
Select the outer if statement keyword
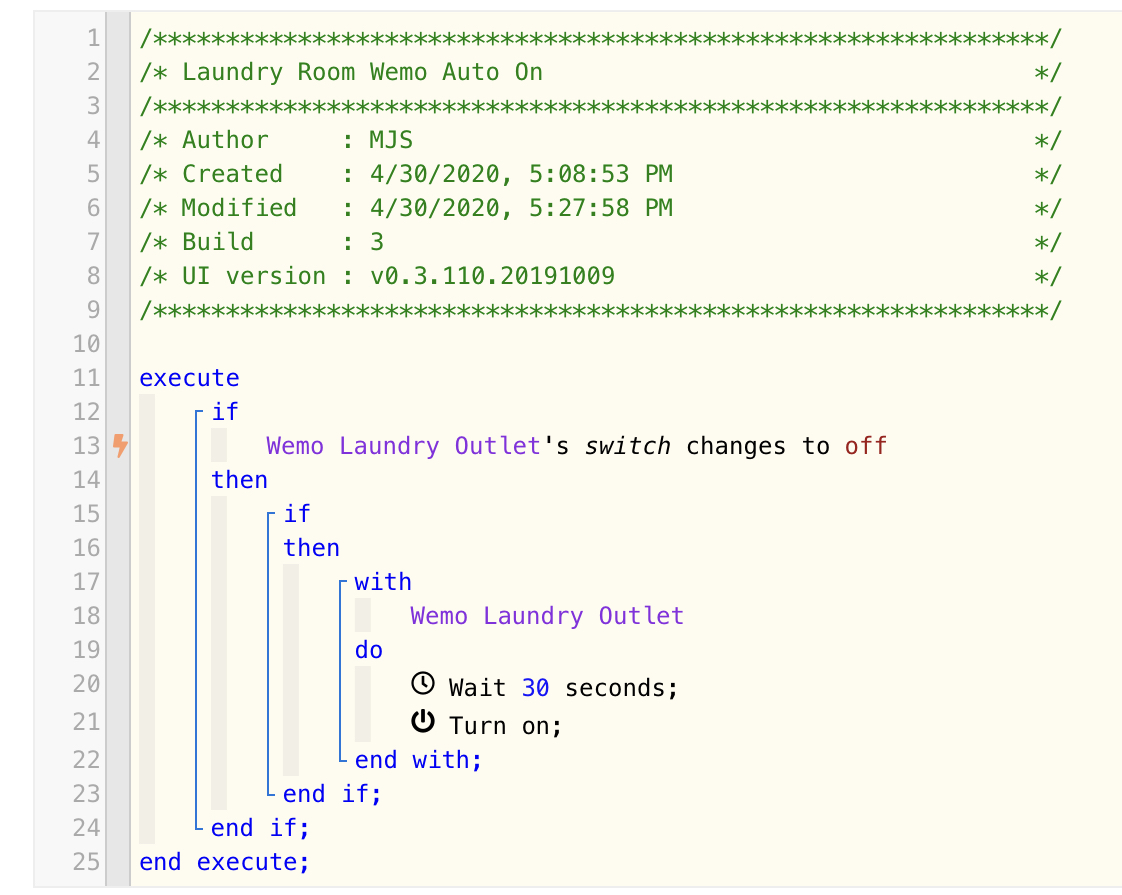pos(225,411)
